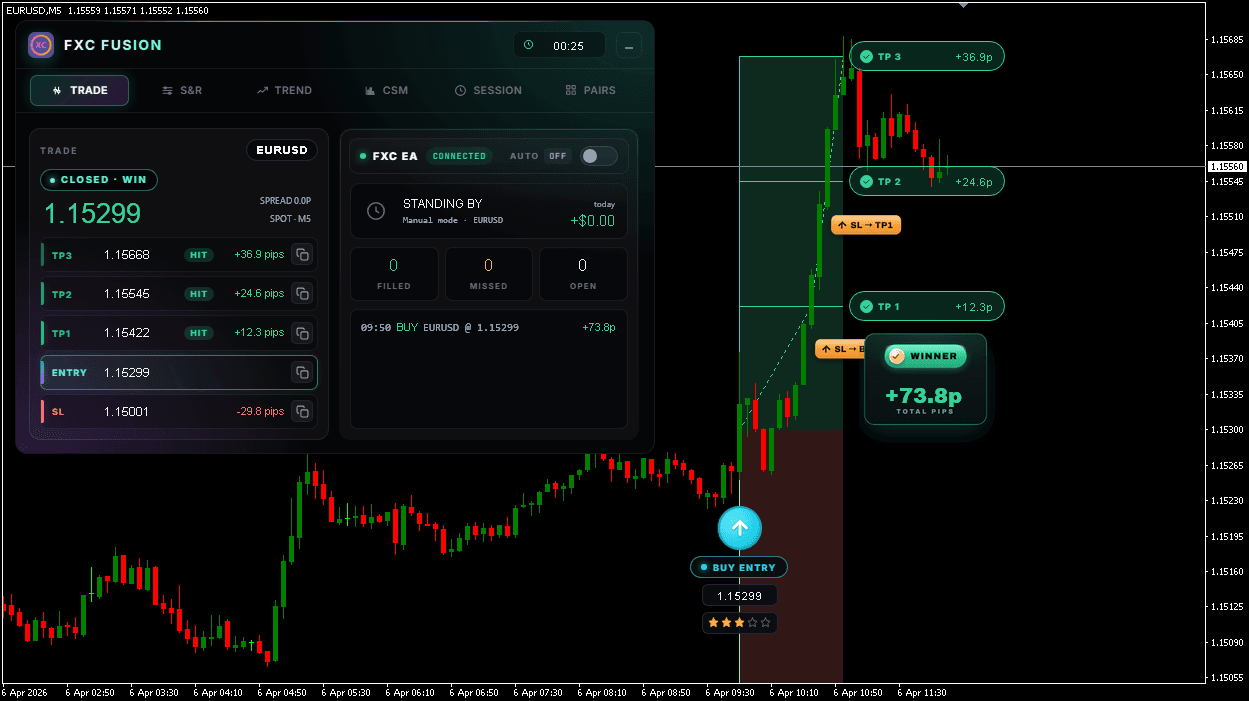Open the PAIRS tab

pos(590,90)
